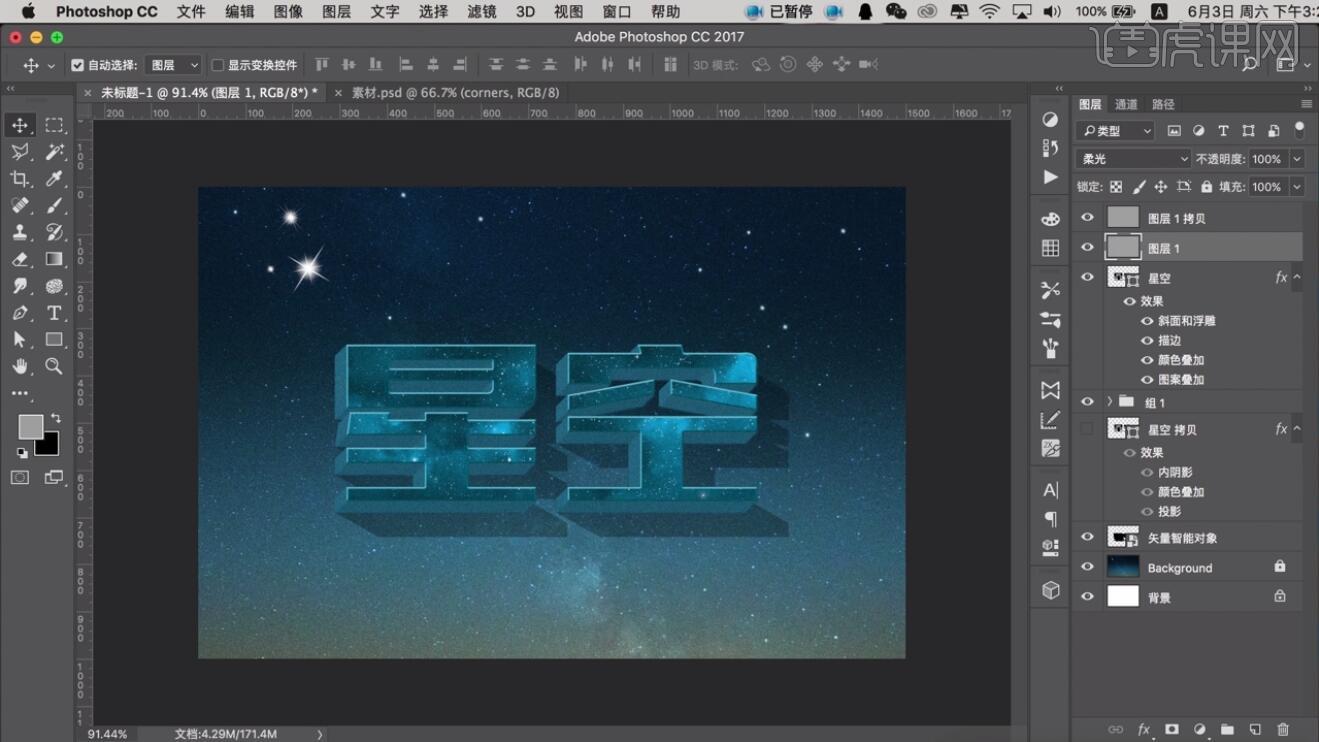Switch to the 通道 tab

(1126, 104)
